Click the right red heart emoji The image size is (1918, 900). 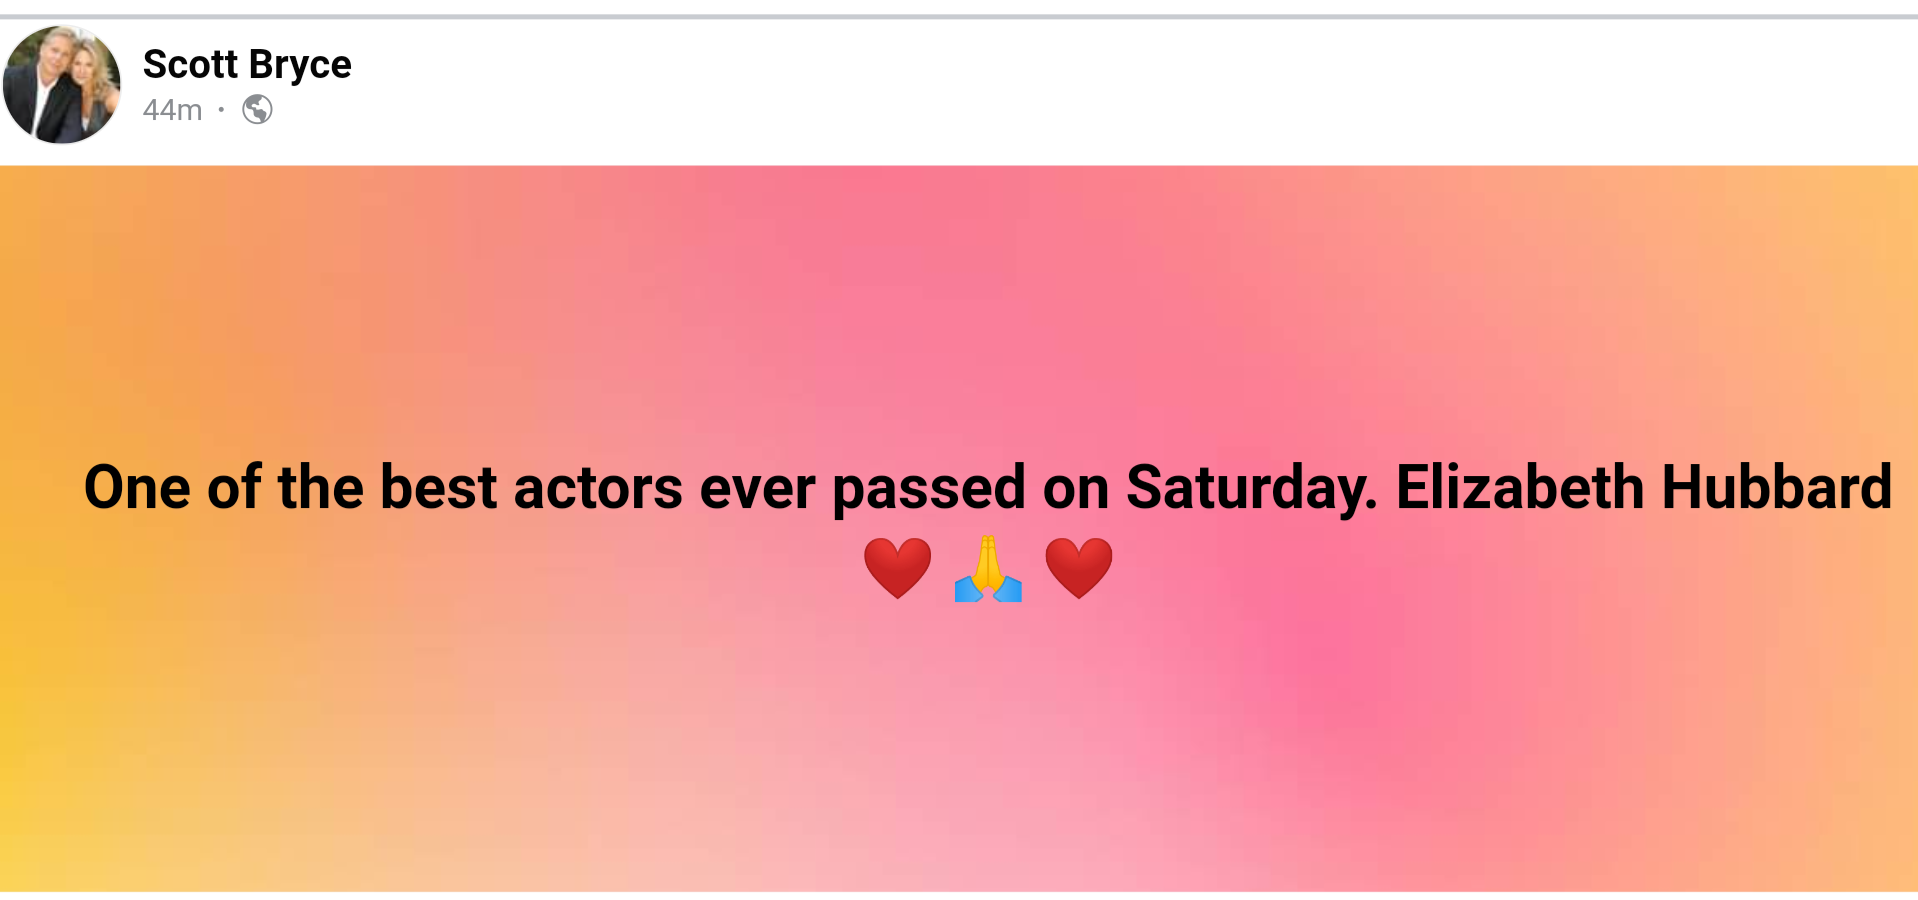[x=1078, y=568]
